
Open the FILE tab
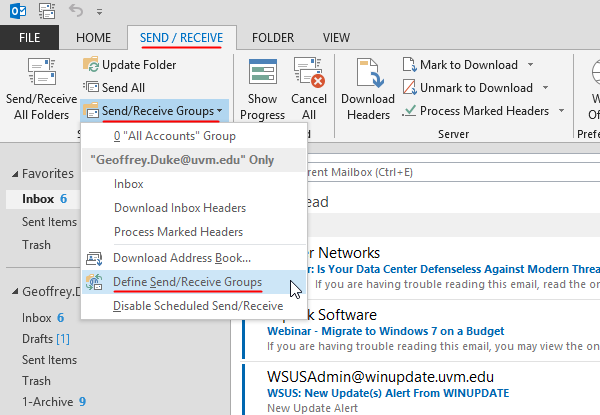[x=29, y=37]
